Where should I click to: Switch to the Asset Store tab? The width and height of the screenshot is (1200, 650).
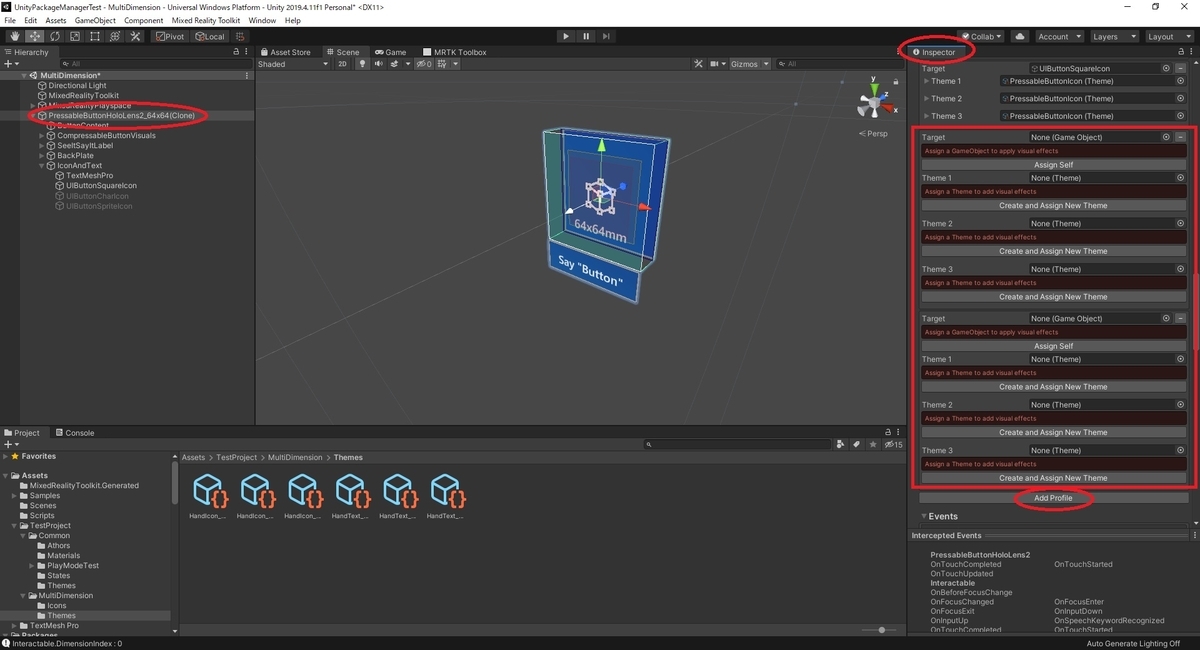click(x=285, y=52)
